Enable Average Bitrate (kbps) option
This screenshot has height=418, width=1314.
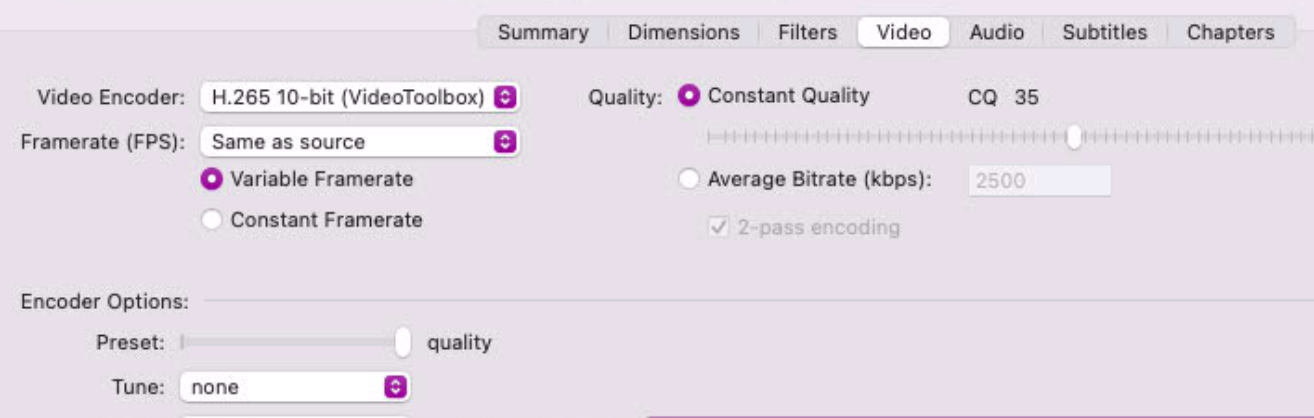point(689,180)
